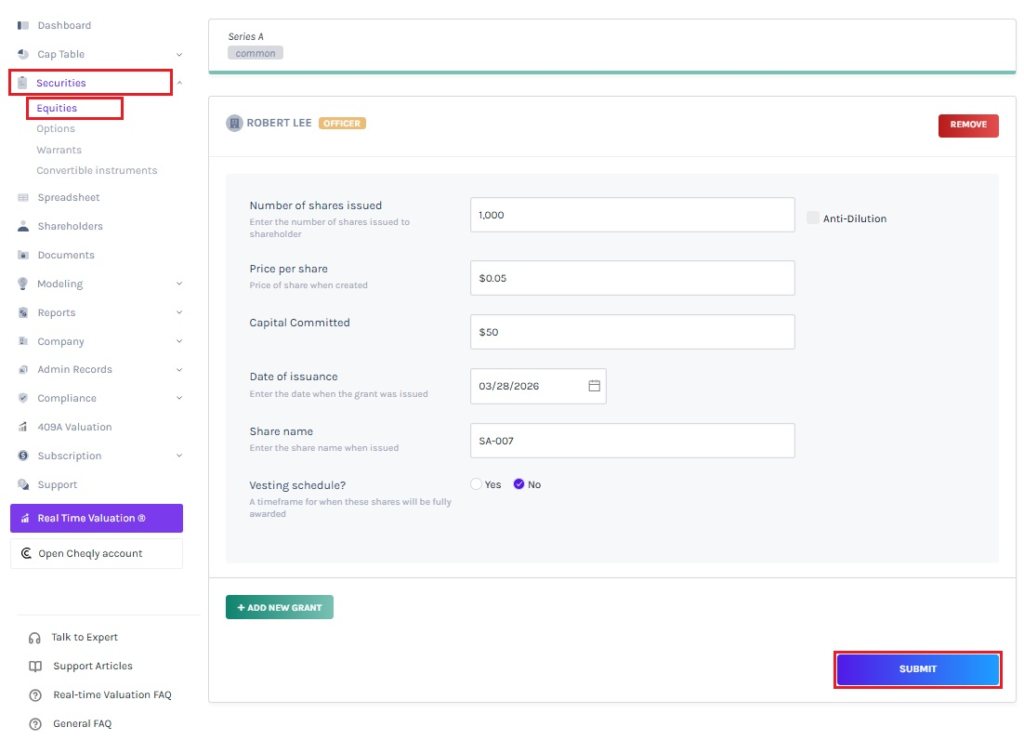Image resolution: width=1024 pixels, height=740 pixels.
Task: Select Yes for vesting schedule
Action: coord(476,484)
